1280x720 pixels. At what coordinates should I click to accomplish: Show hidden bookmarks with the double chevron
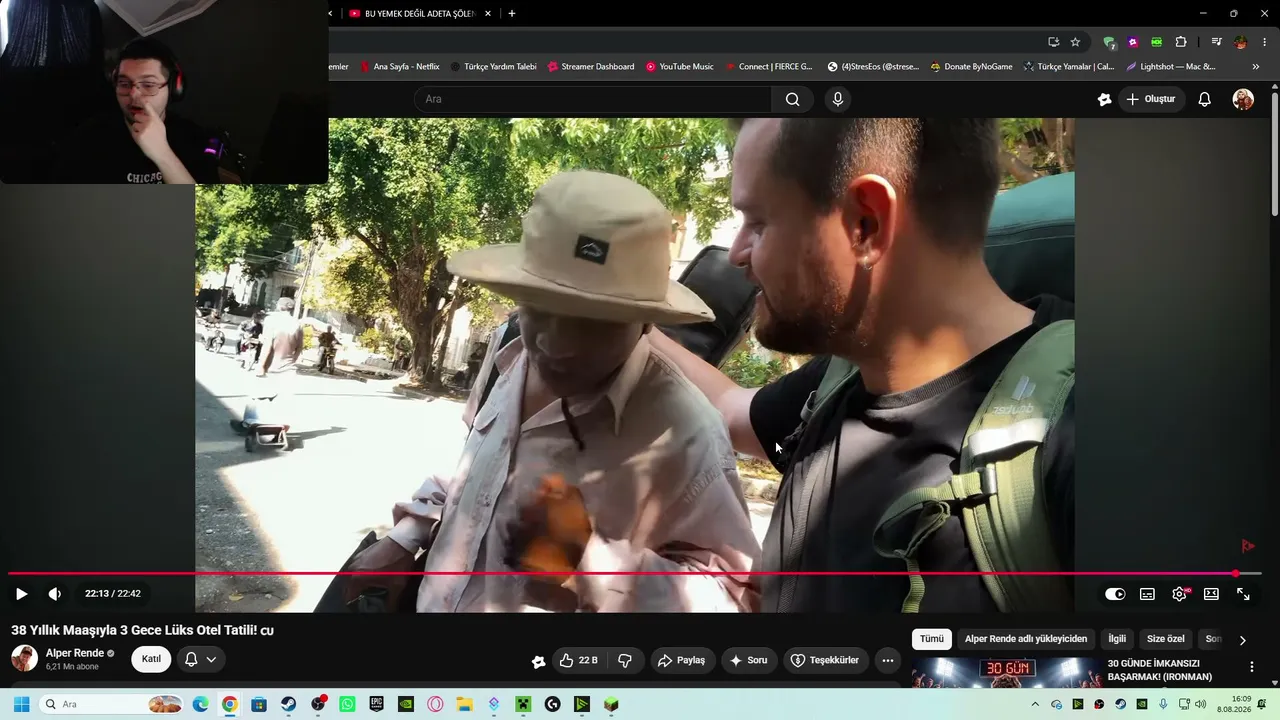click(1256, 67)
